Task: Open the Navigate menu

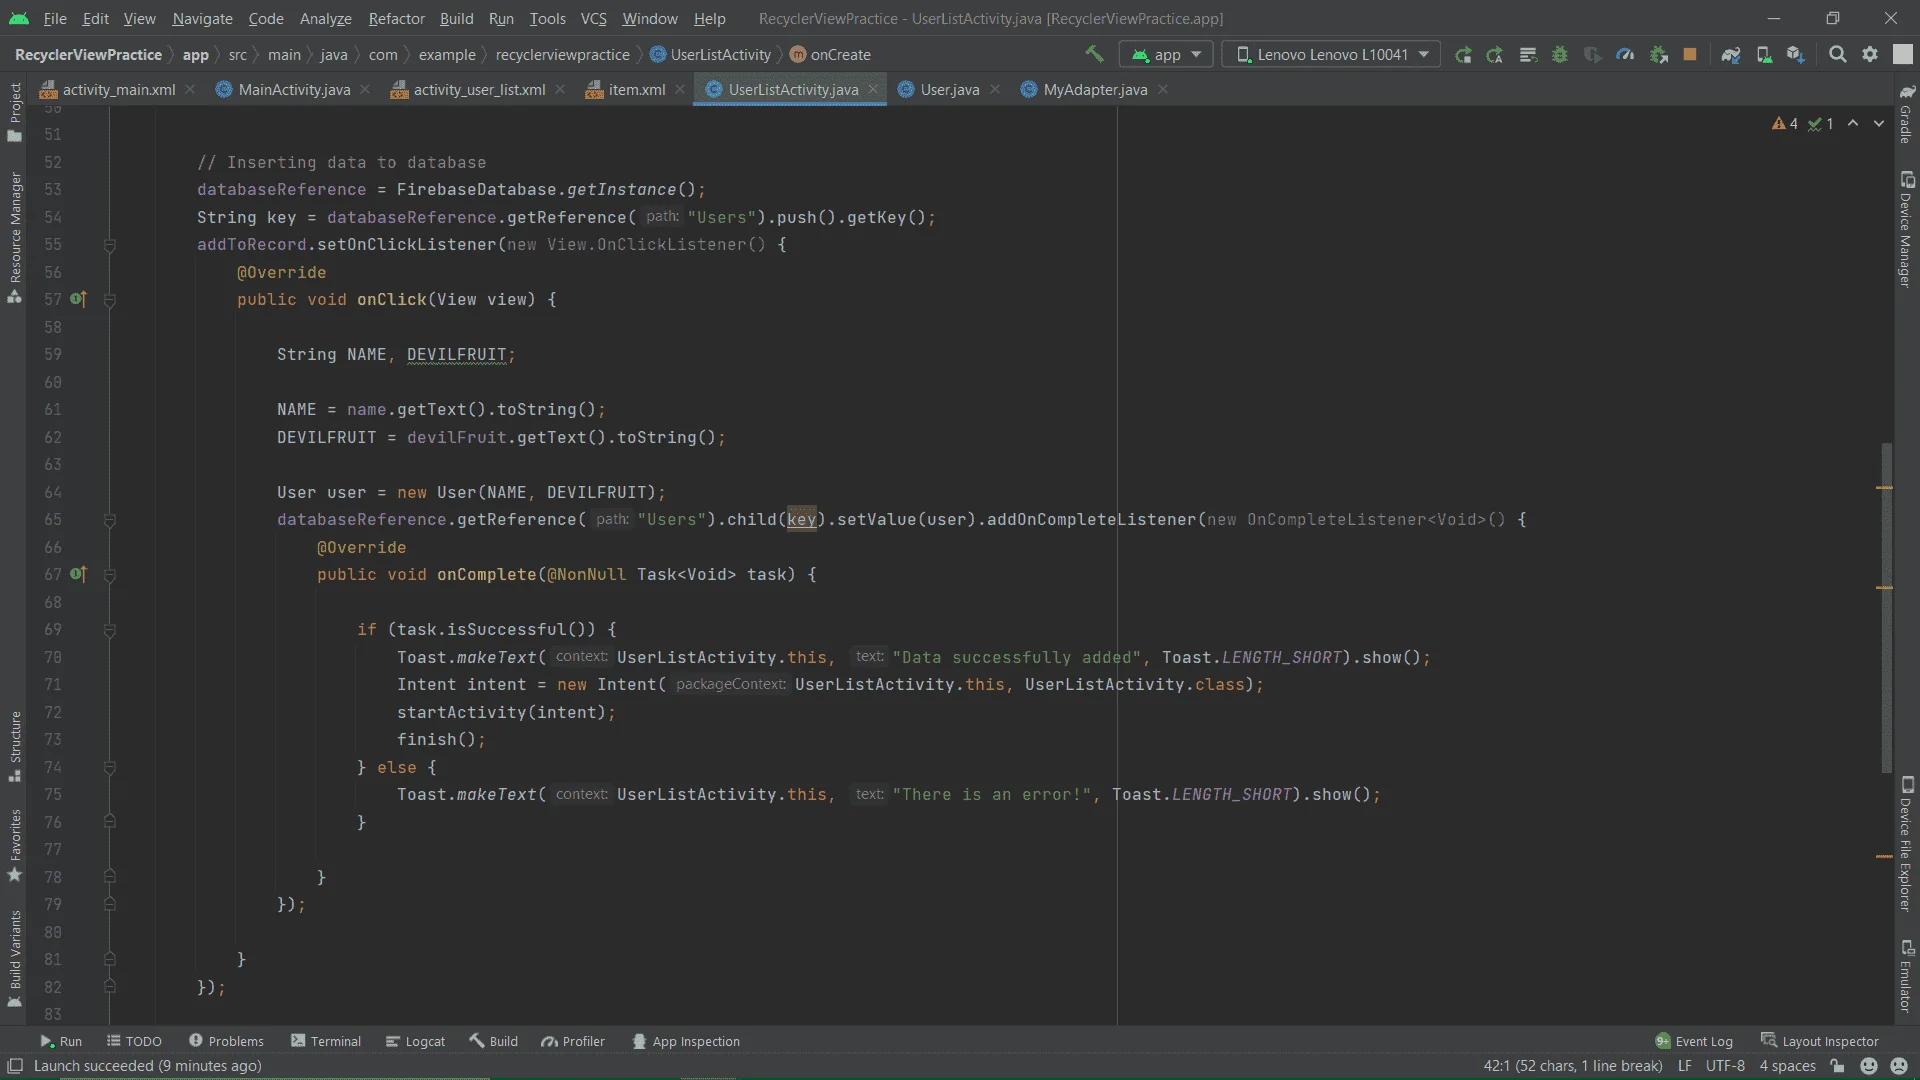Action: (202, 18)
